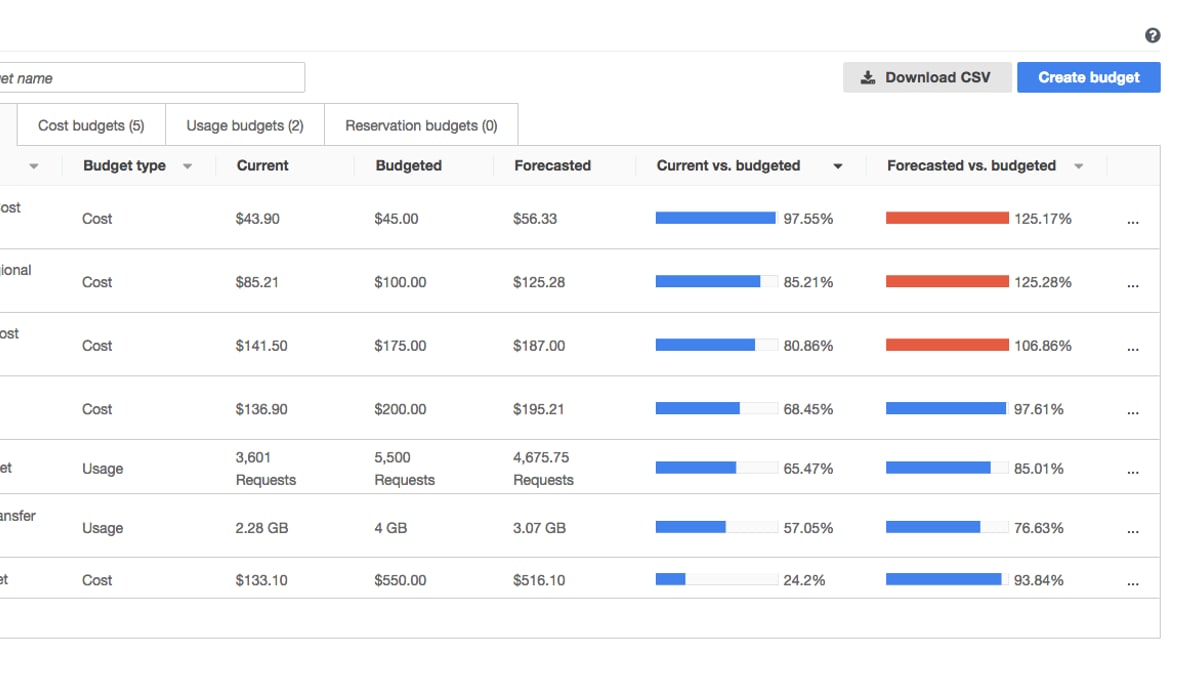The height and width of the screenshot is (675, 1200).
Task: Click the 106.86% forecasted percentage
Action: pyautogui.click(x=1043, y=346)
